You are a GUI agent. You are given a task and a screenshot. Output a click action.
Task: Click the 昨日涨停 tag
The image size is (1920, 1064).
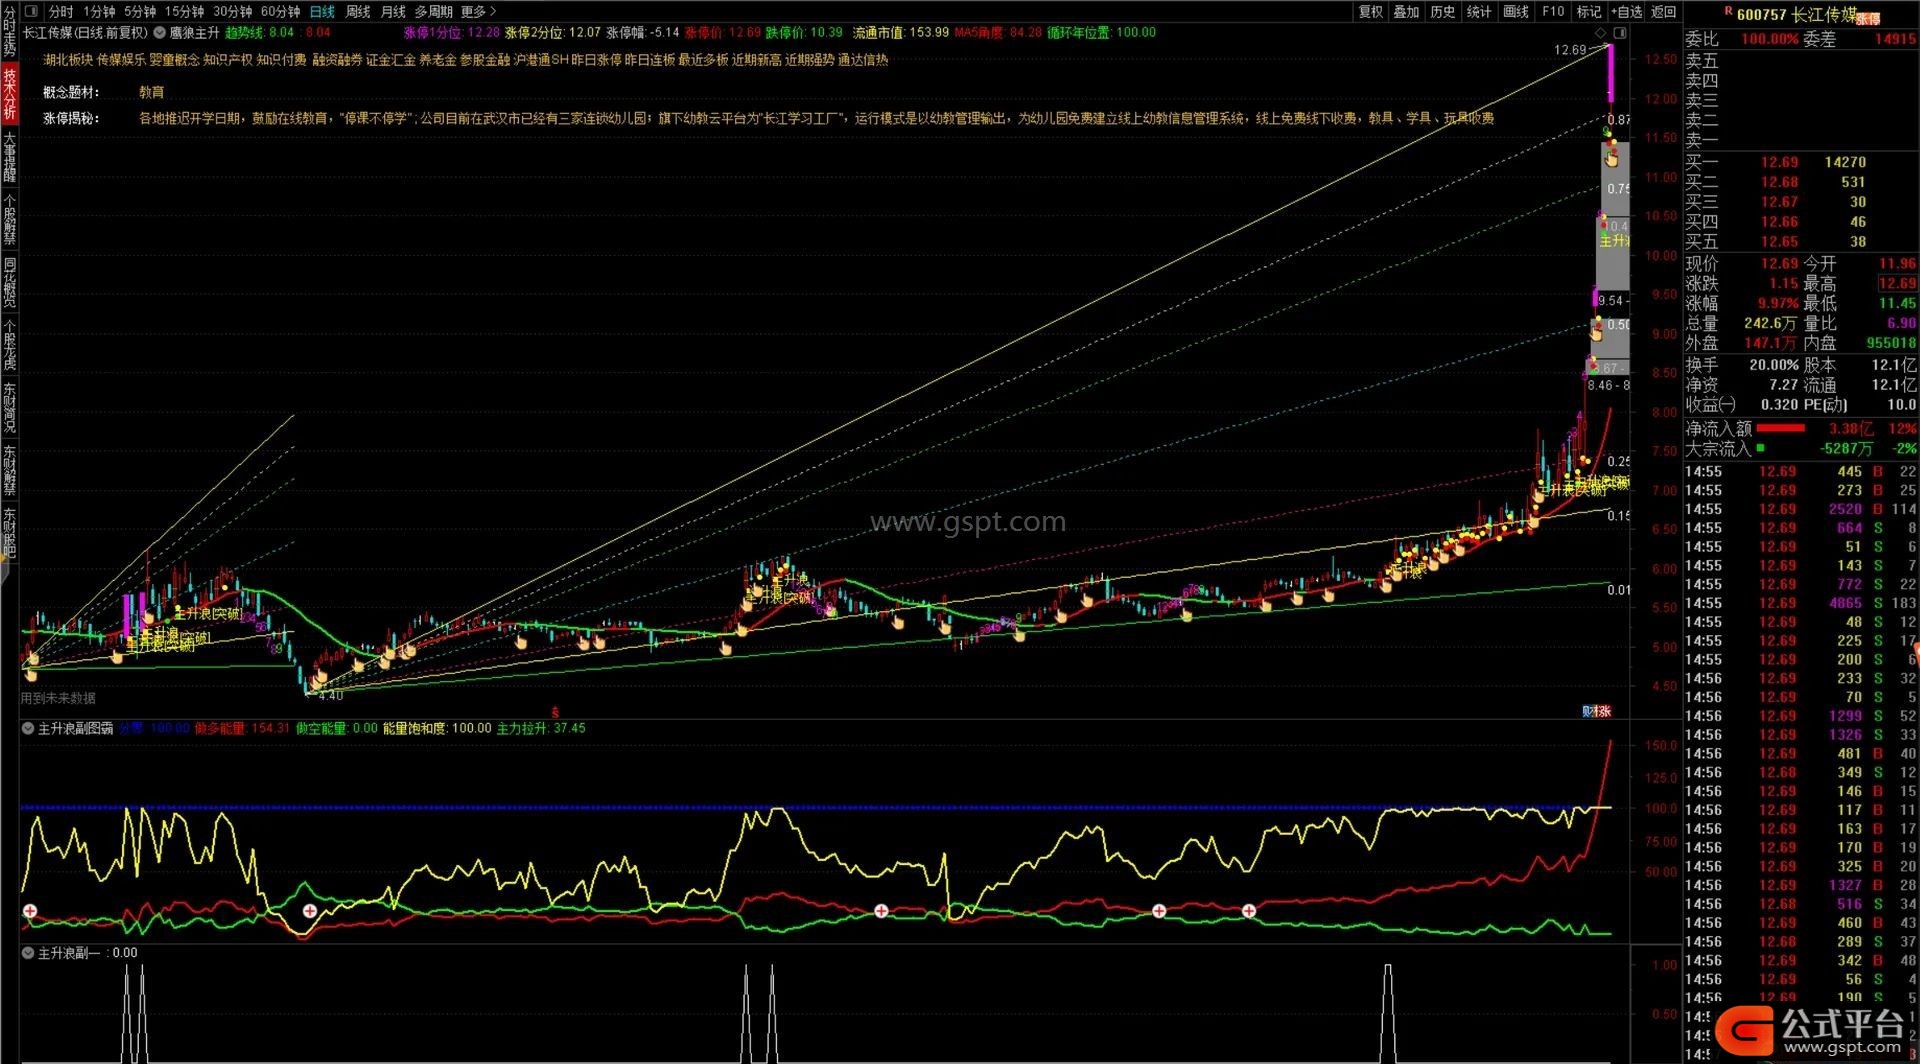point(596,60)
